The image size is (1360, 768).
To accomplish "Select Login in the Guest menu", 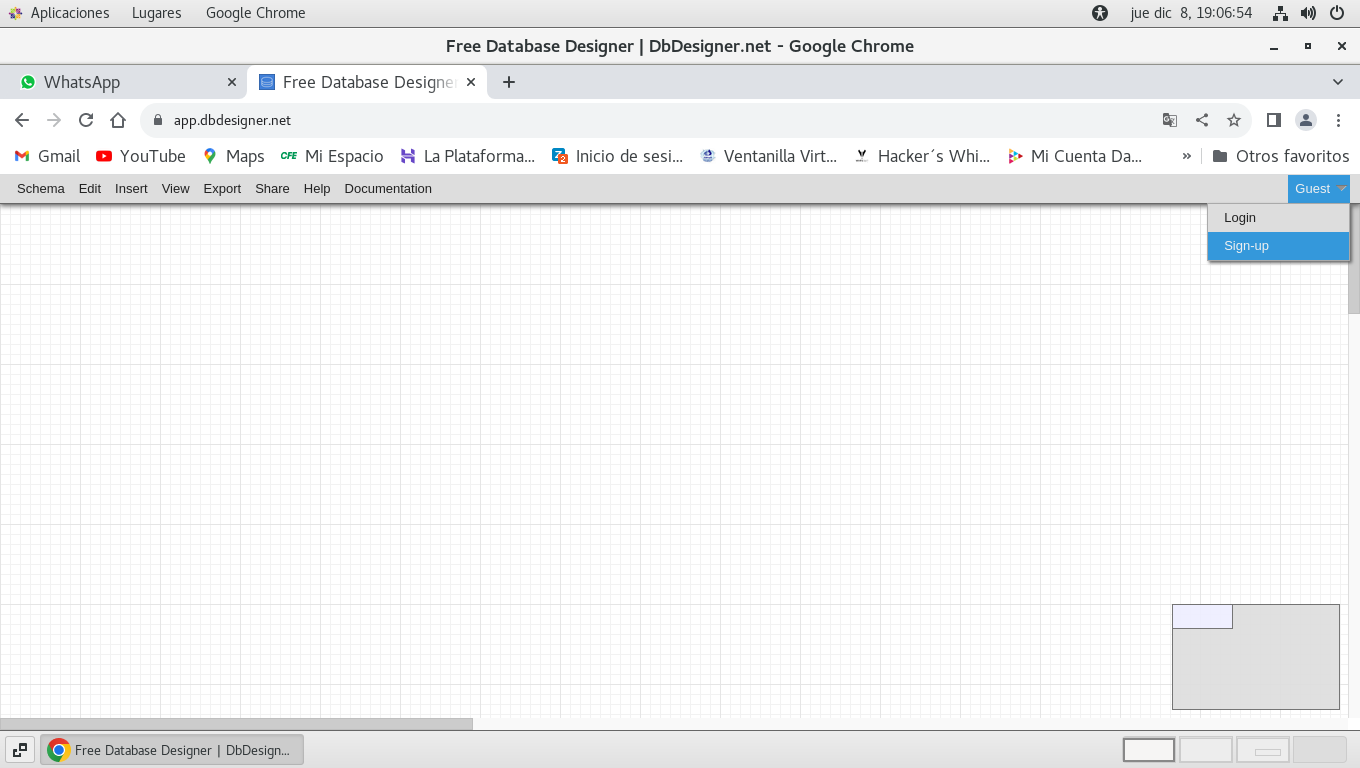I will (1240, 218).
